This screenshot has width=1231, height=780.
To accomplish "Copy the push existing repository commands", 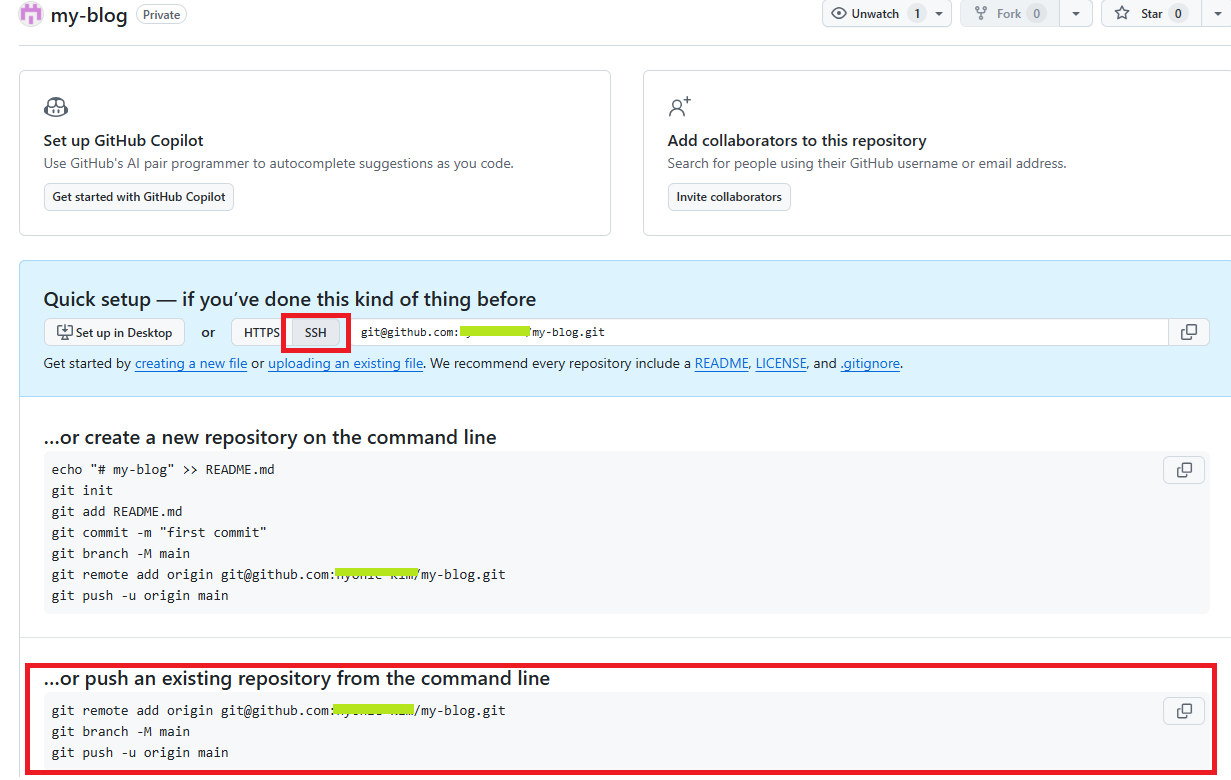I will coord(1184,711).
